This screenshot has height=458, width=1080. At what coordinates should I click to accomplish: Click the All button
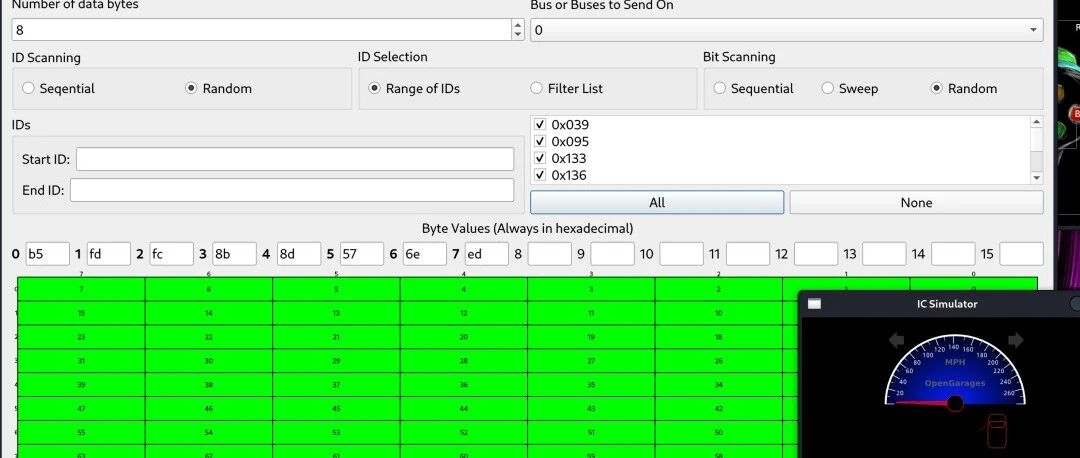point(657,202)
